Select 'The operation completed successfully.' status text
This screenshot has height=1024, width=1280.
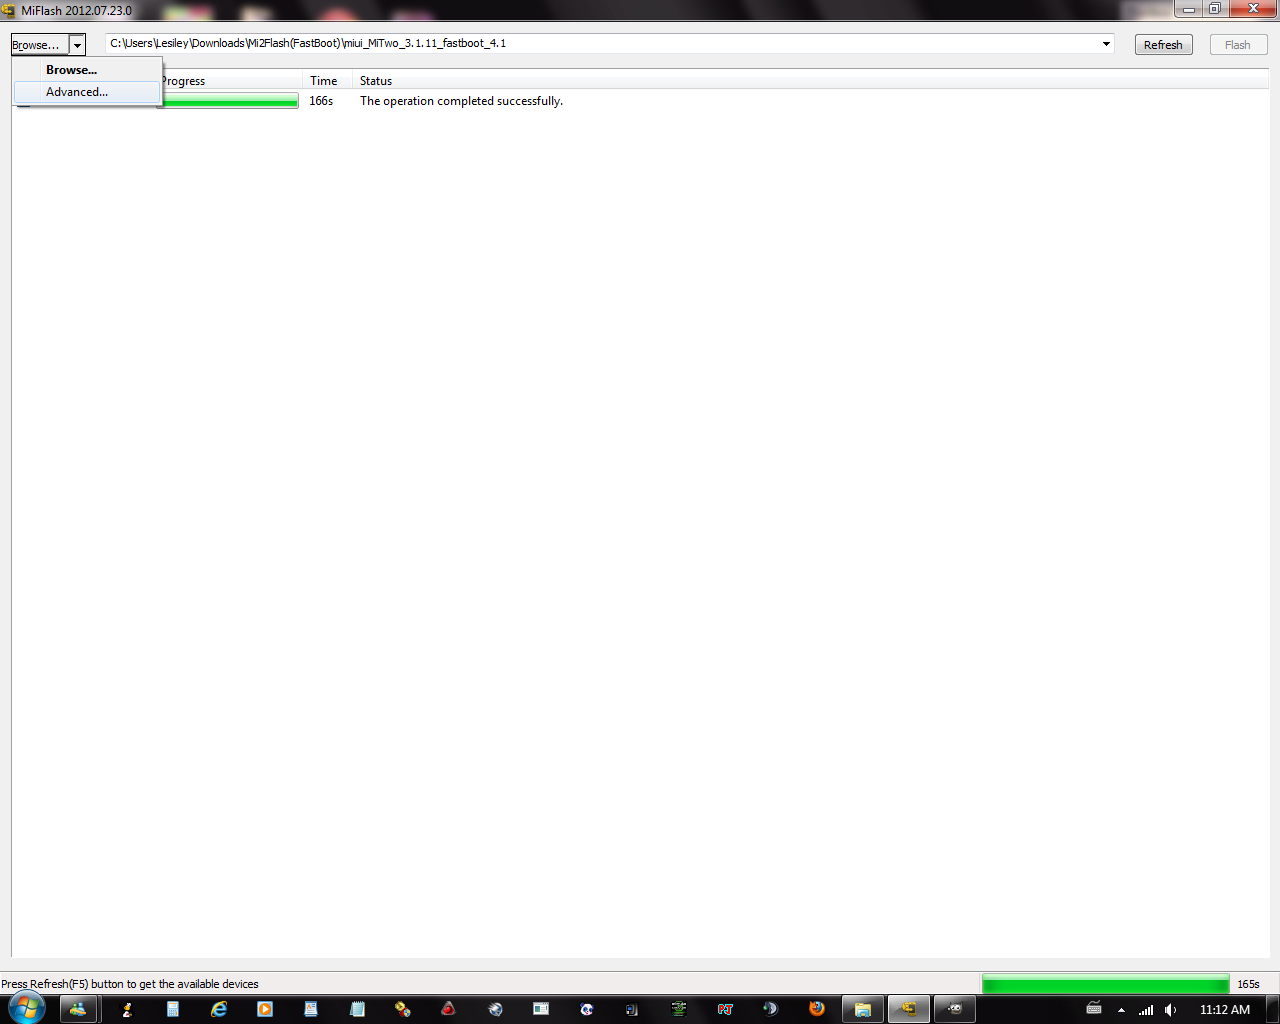(x=461, y=101)
